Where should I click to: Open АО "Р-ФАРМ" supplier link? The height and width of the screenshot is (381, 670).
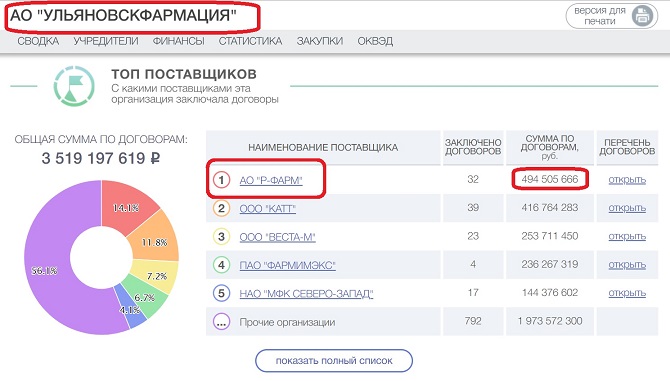click(x=271, y=180)
